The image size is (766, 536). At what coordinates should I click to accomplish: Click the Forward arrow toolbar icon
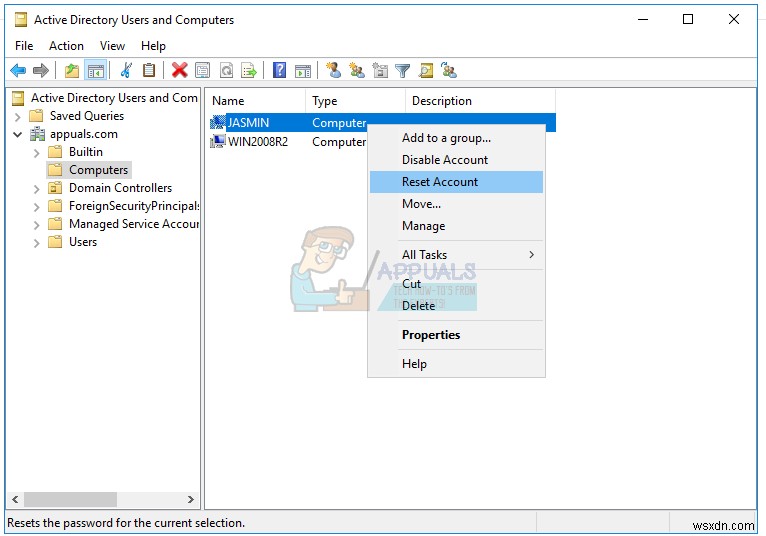(41, 71)
